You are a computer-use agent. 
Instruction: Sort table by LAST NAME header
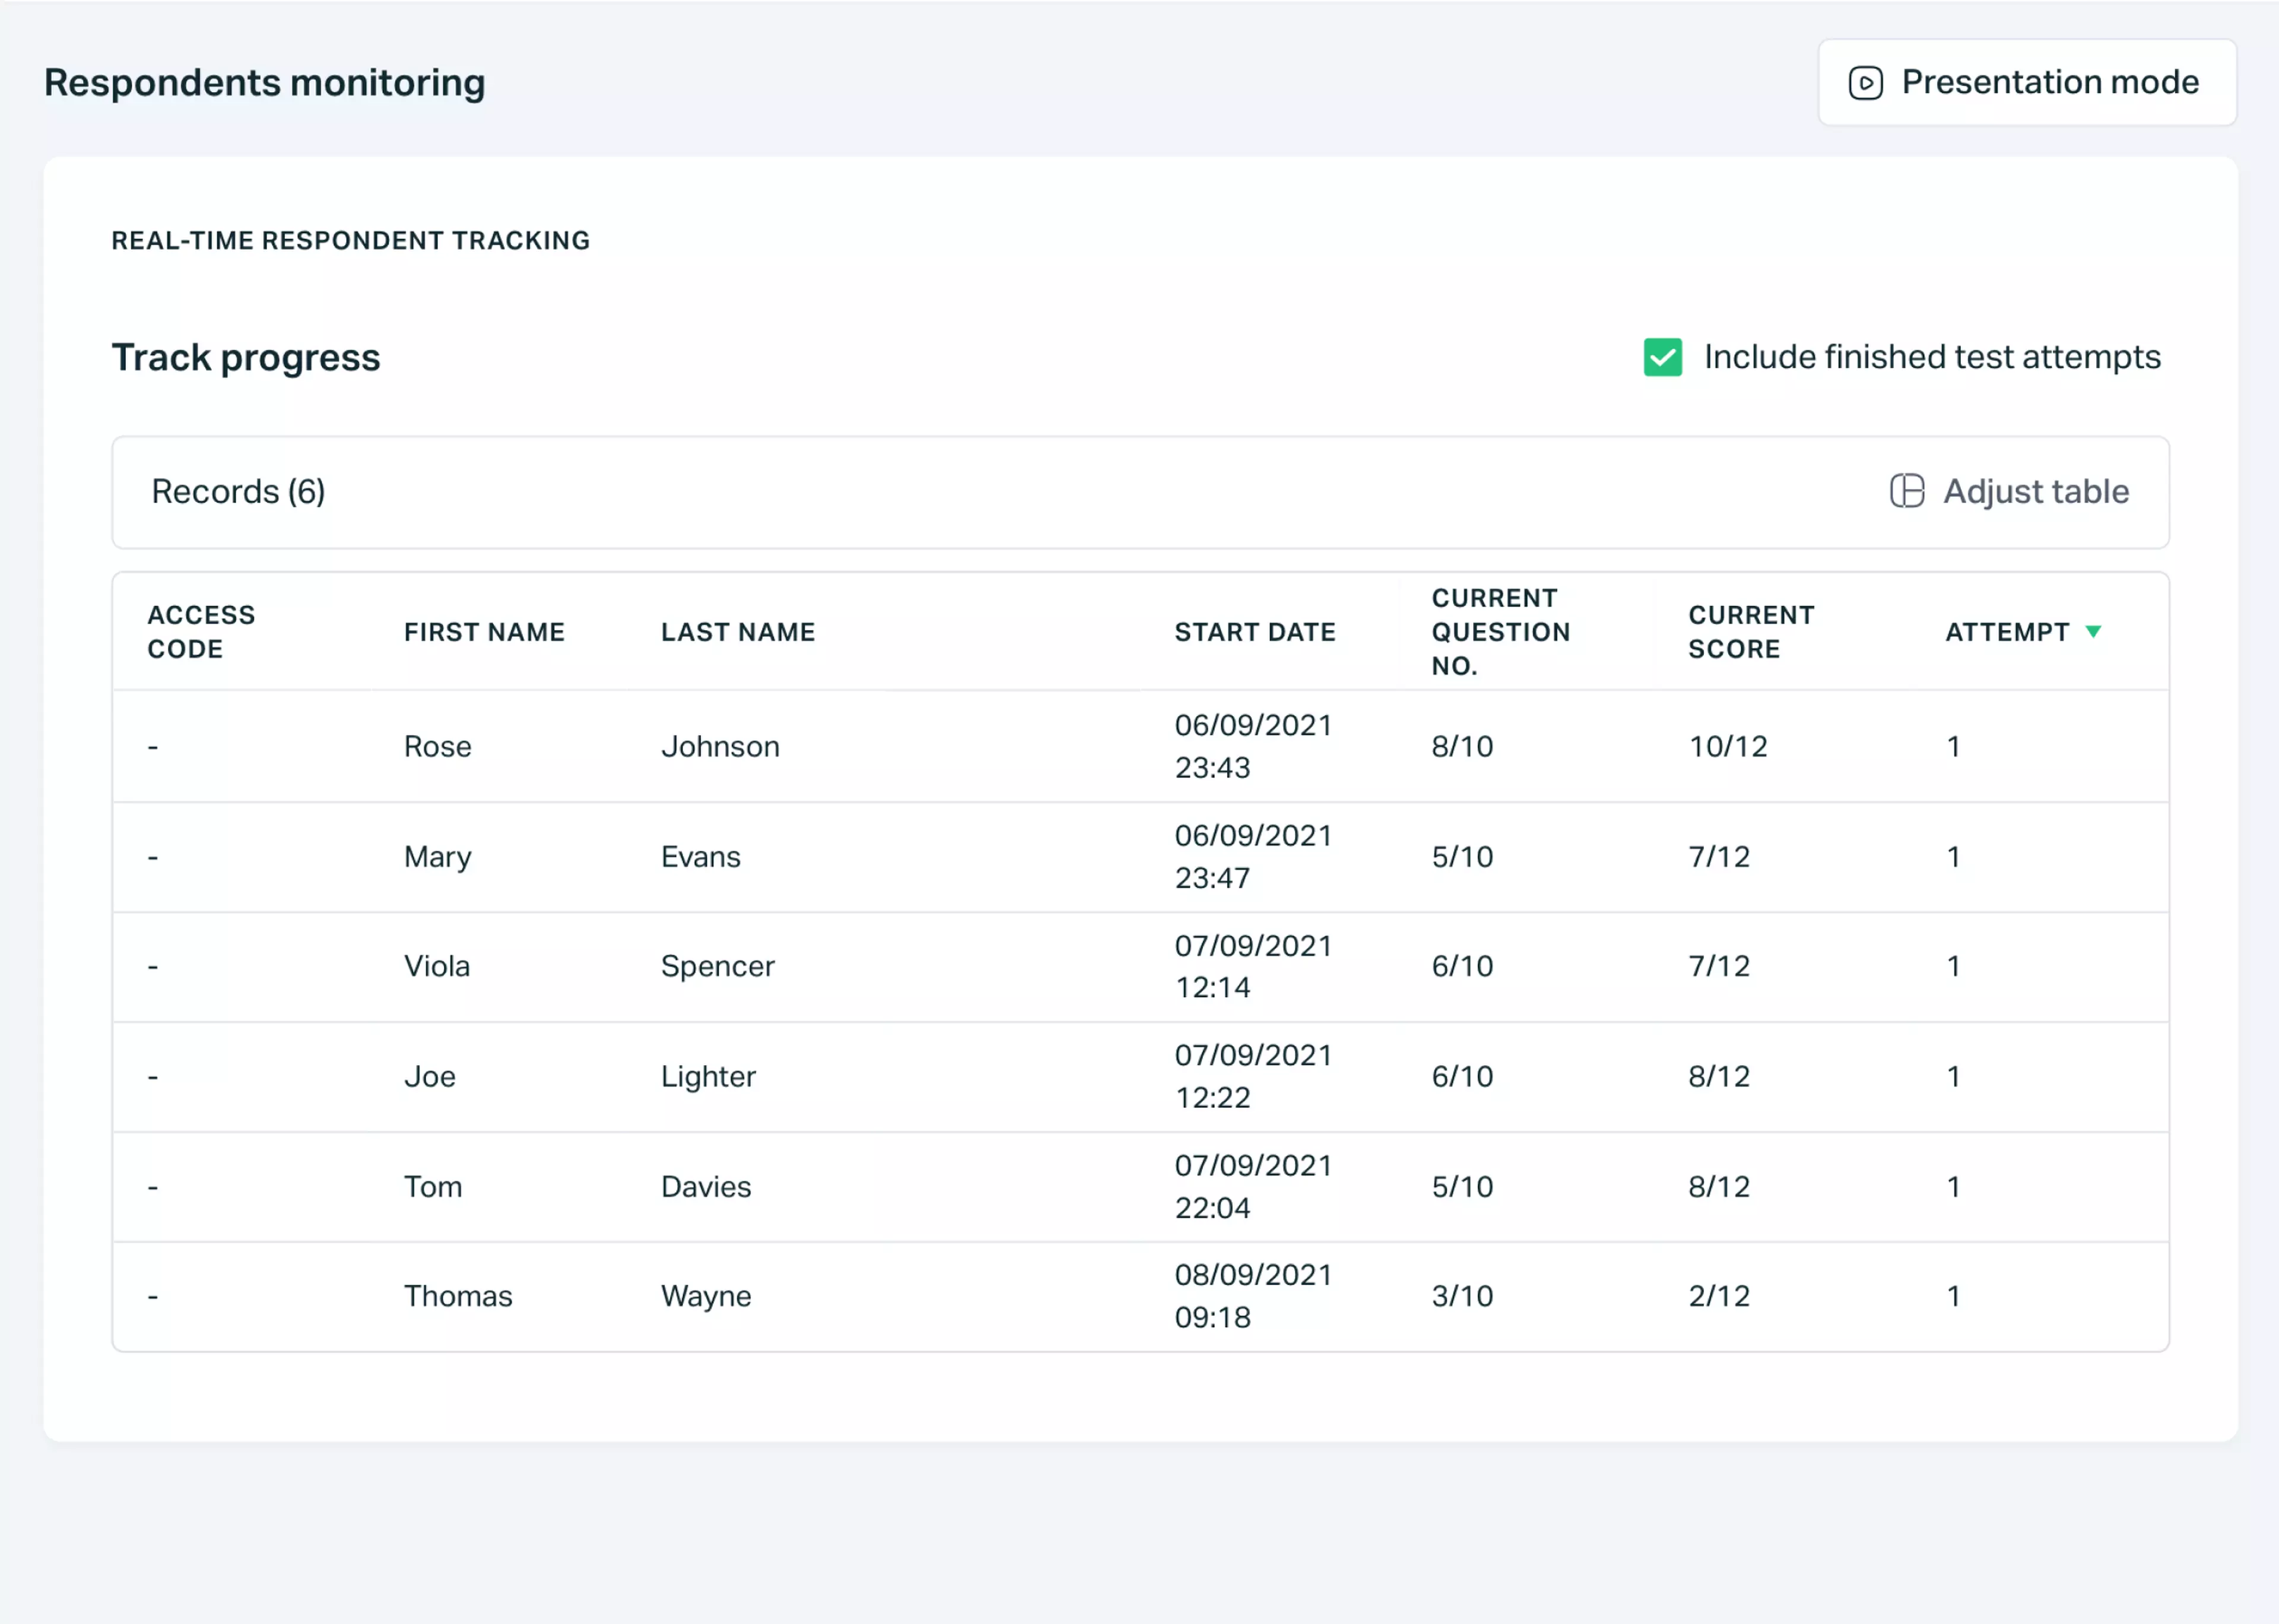coord(737,631)
